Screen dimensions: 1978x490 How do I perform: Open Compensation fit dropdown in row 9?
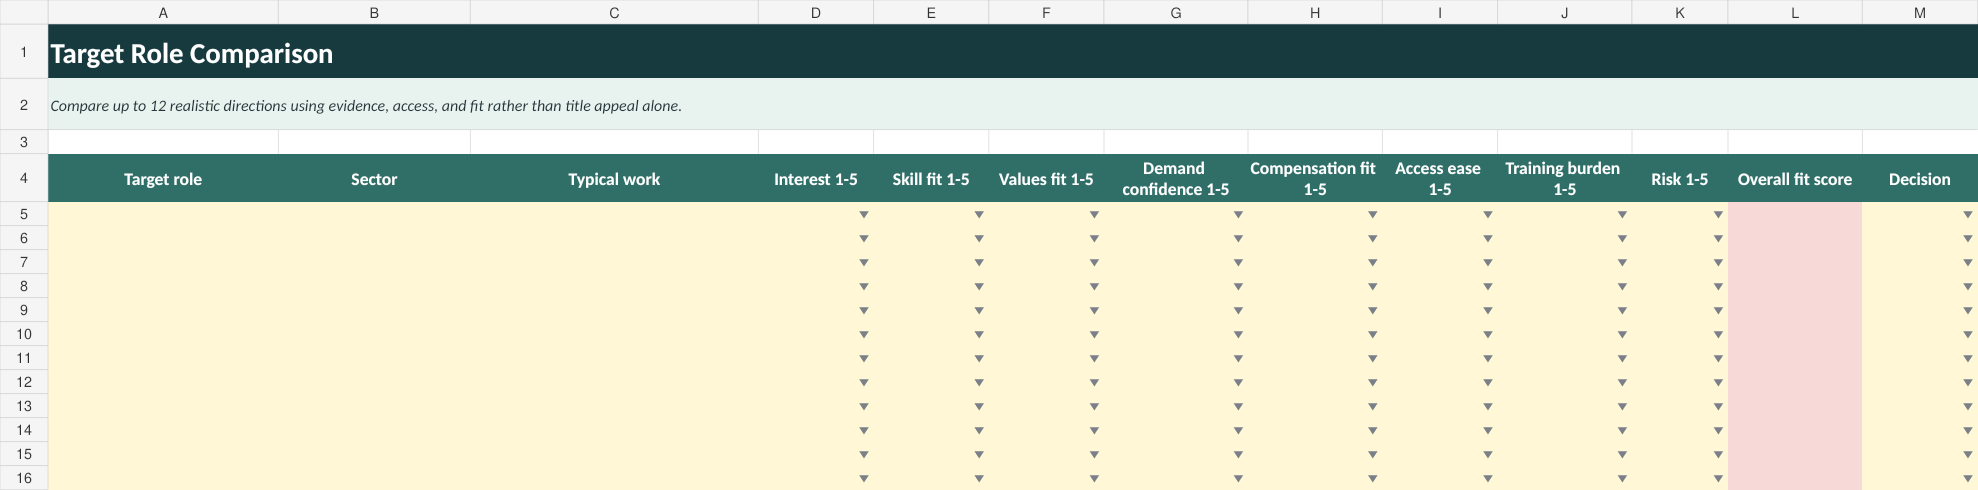[1373, 311]
